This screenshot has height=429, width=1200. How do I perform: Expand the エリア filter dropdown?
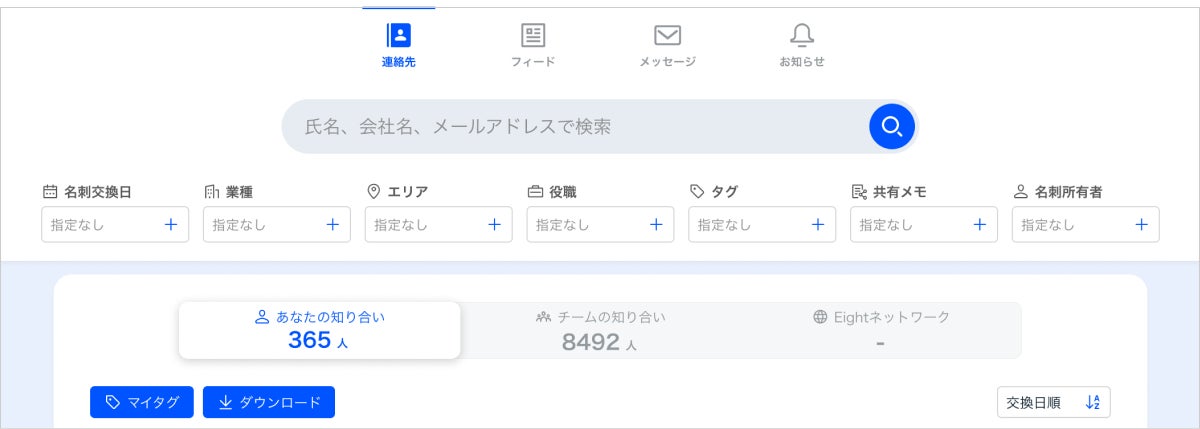tap(438, 225)
